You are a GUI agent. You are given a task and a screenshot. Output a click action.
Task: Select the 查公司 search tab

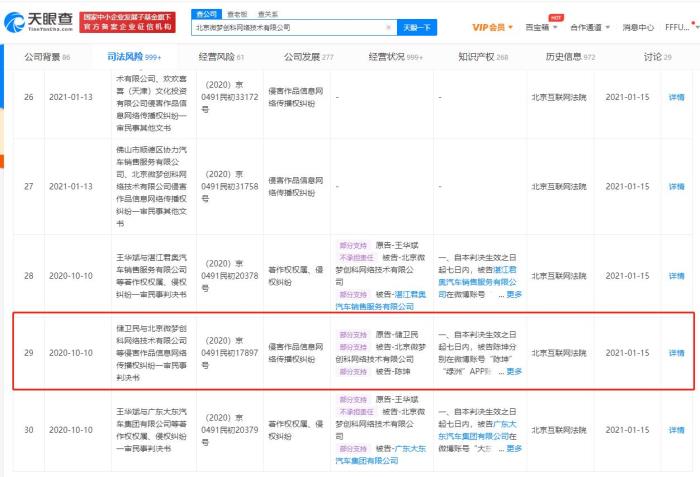coord(206,14)
